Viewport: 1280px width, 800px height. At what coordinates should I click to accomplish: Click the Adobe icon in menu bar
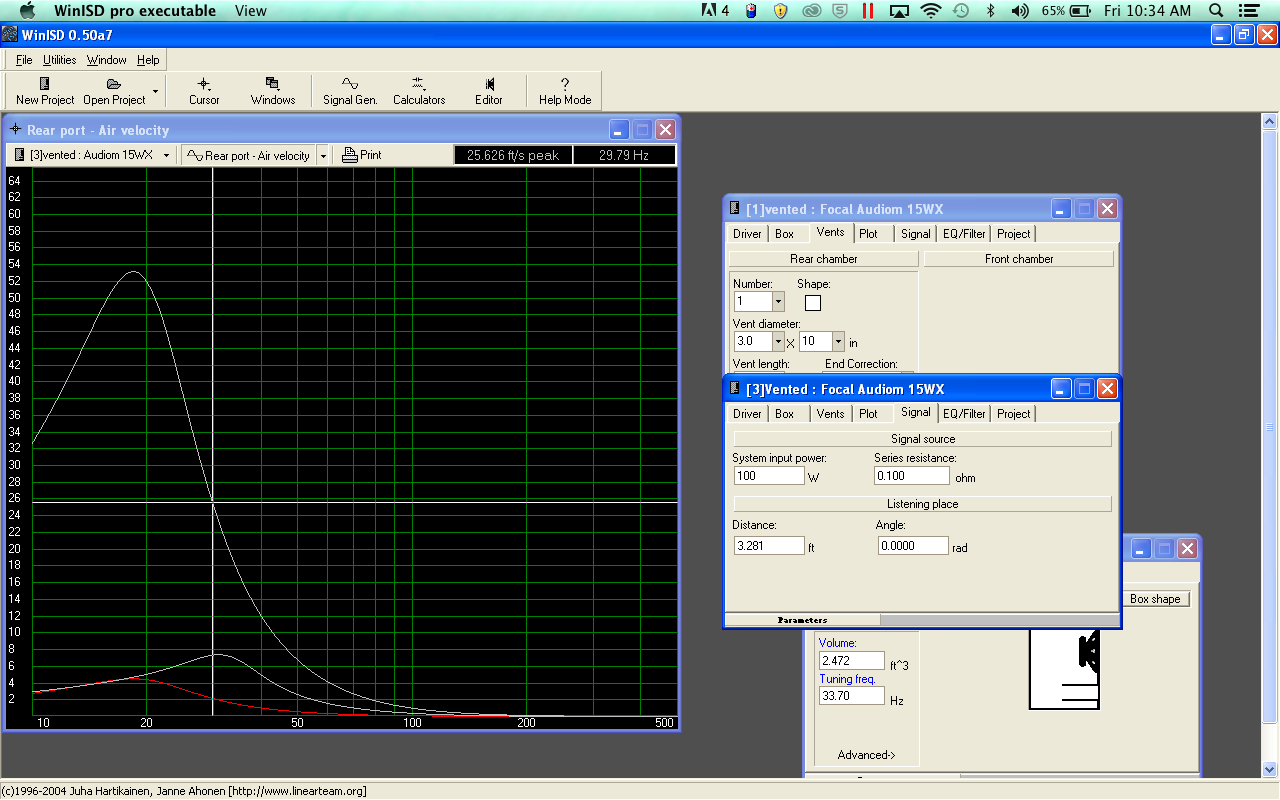coord(717,11)
